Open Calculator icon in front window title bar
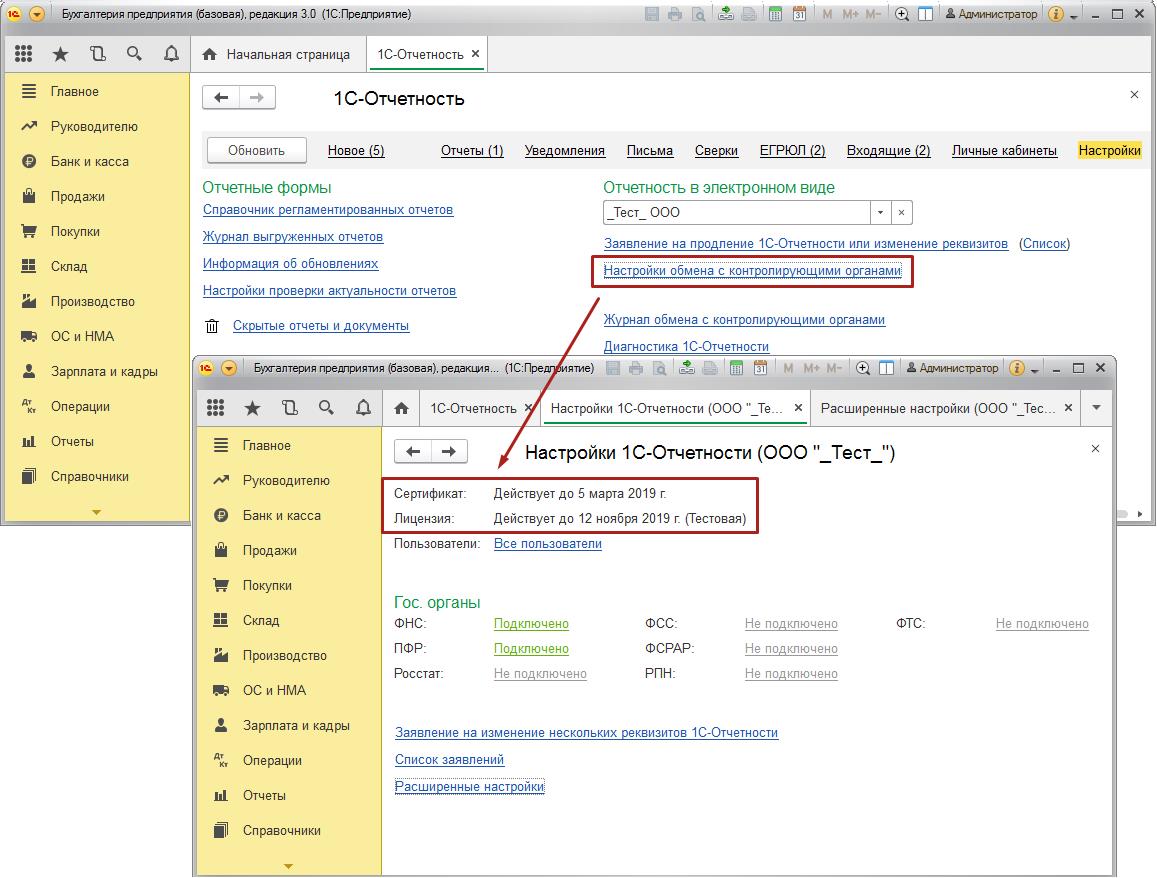Viewport: 1157px width, 878px height. [736, 367]
